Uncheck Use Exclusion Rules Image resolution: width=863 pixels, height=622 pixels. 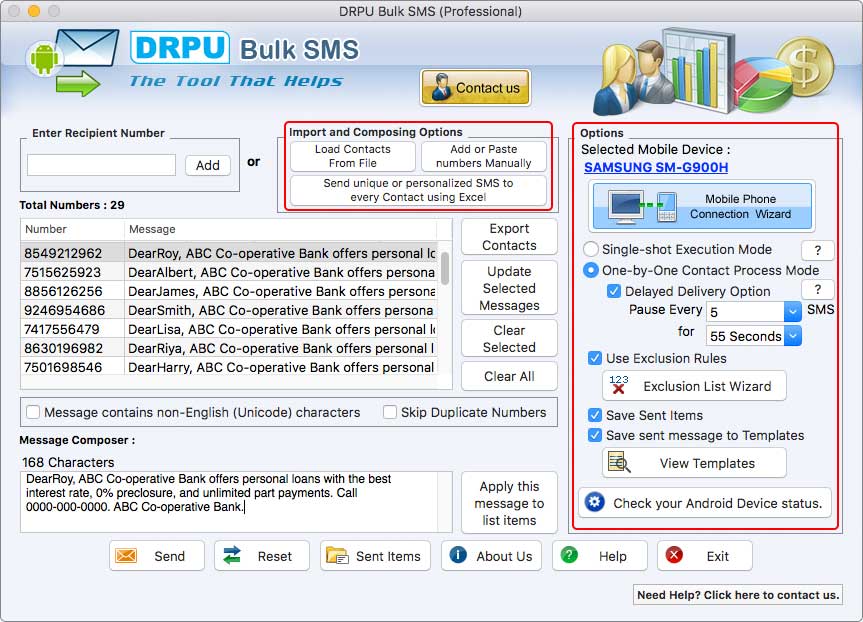[x=594, y=358]
